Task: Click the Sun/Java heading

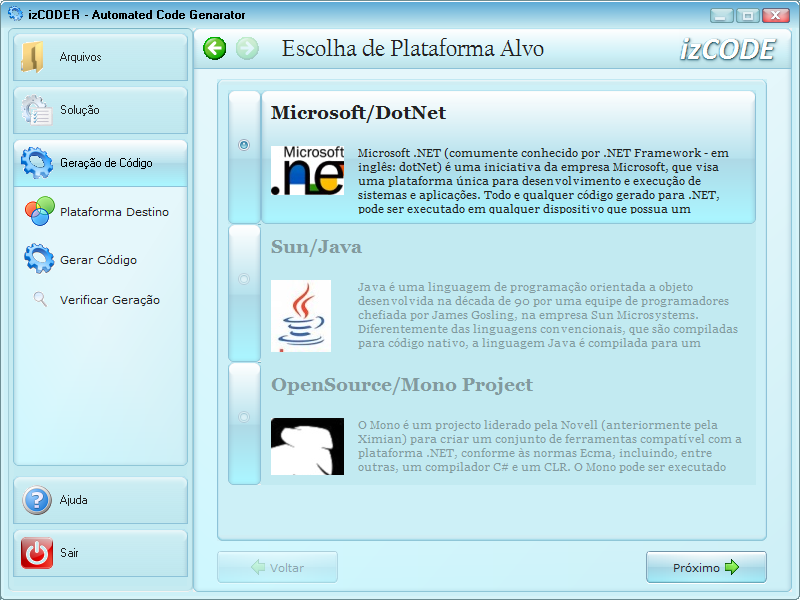Action: click(x=316, y=247)
